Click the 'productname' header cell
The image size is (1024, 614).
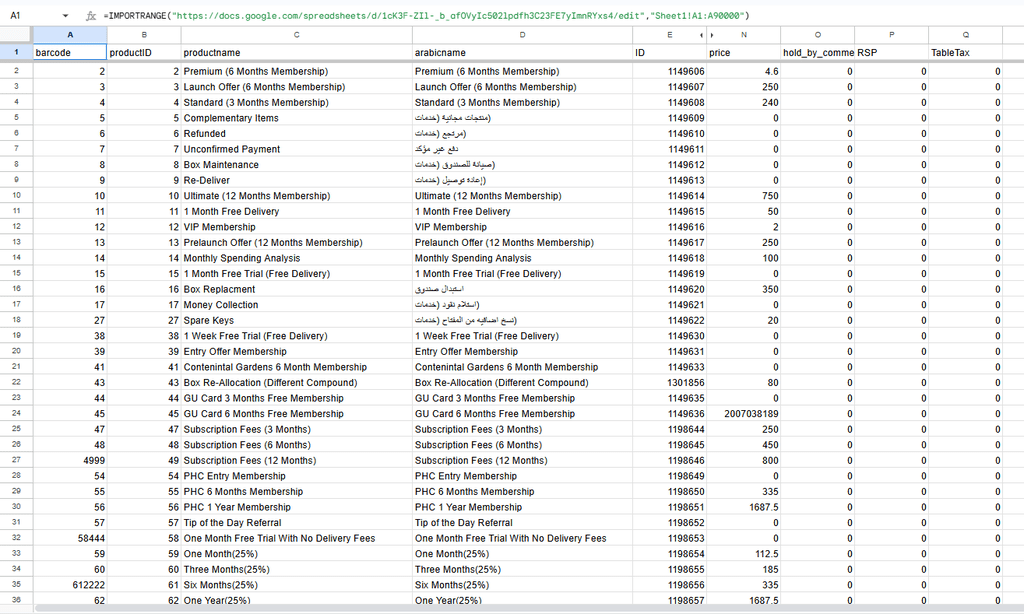[x=296, y=52]
